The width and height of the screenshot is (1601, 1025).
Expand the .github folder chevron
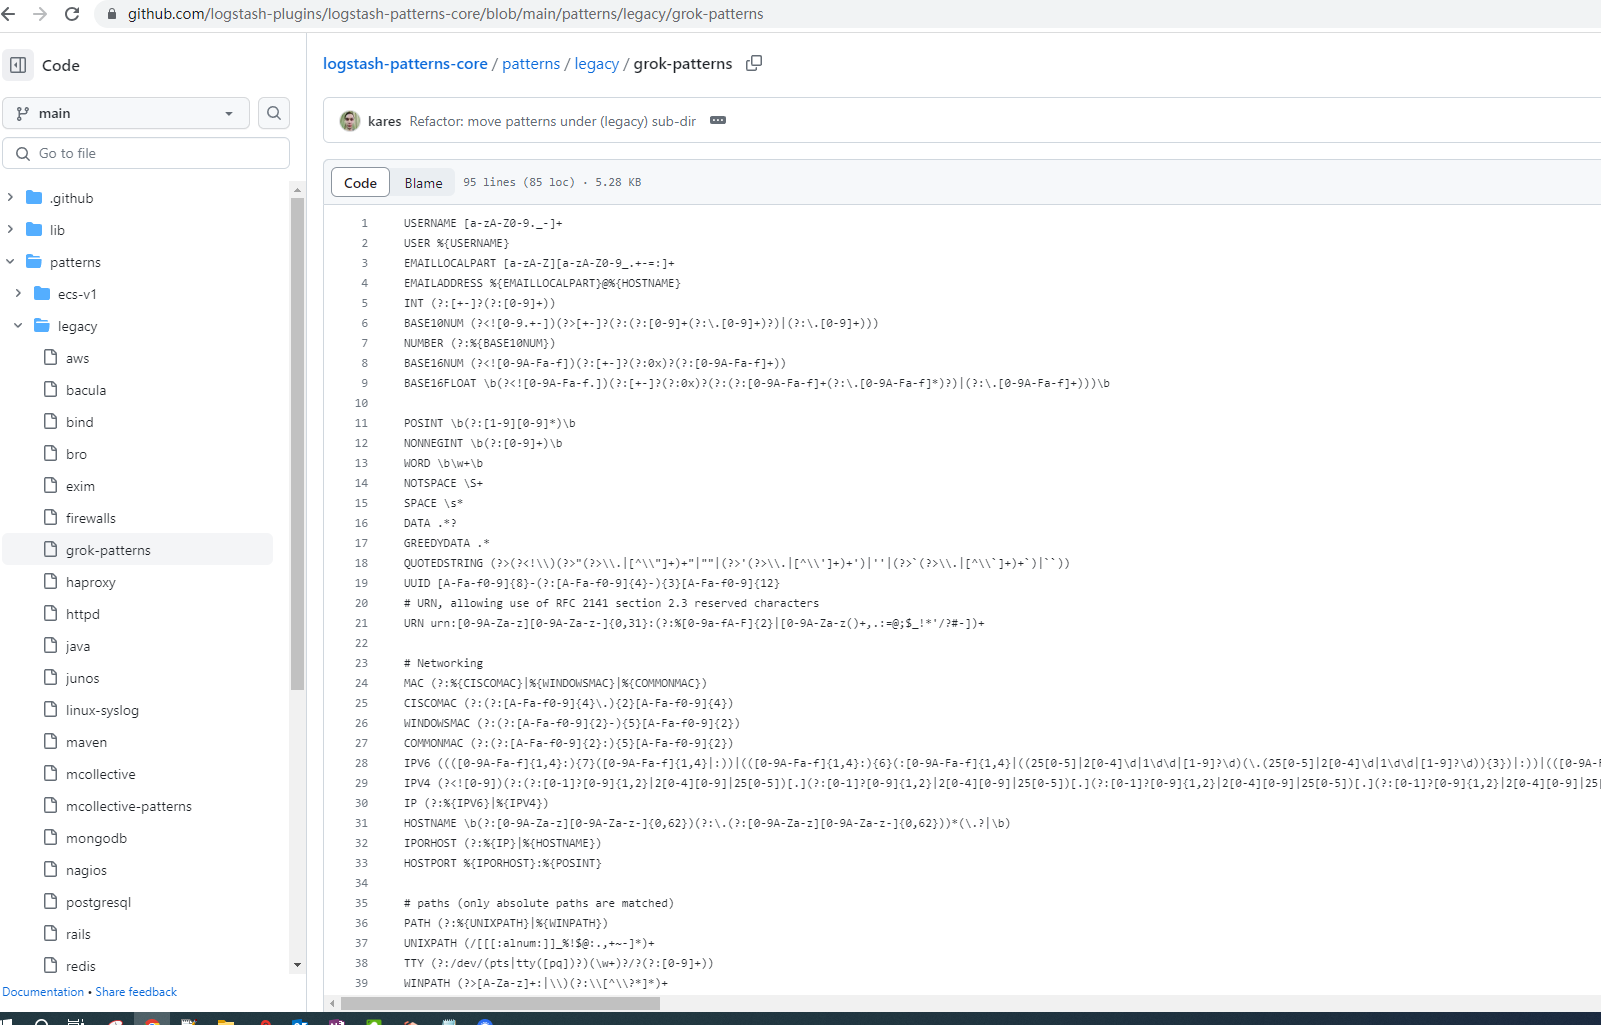pyautogui.click(x=11, y=198)
